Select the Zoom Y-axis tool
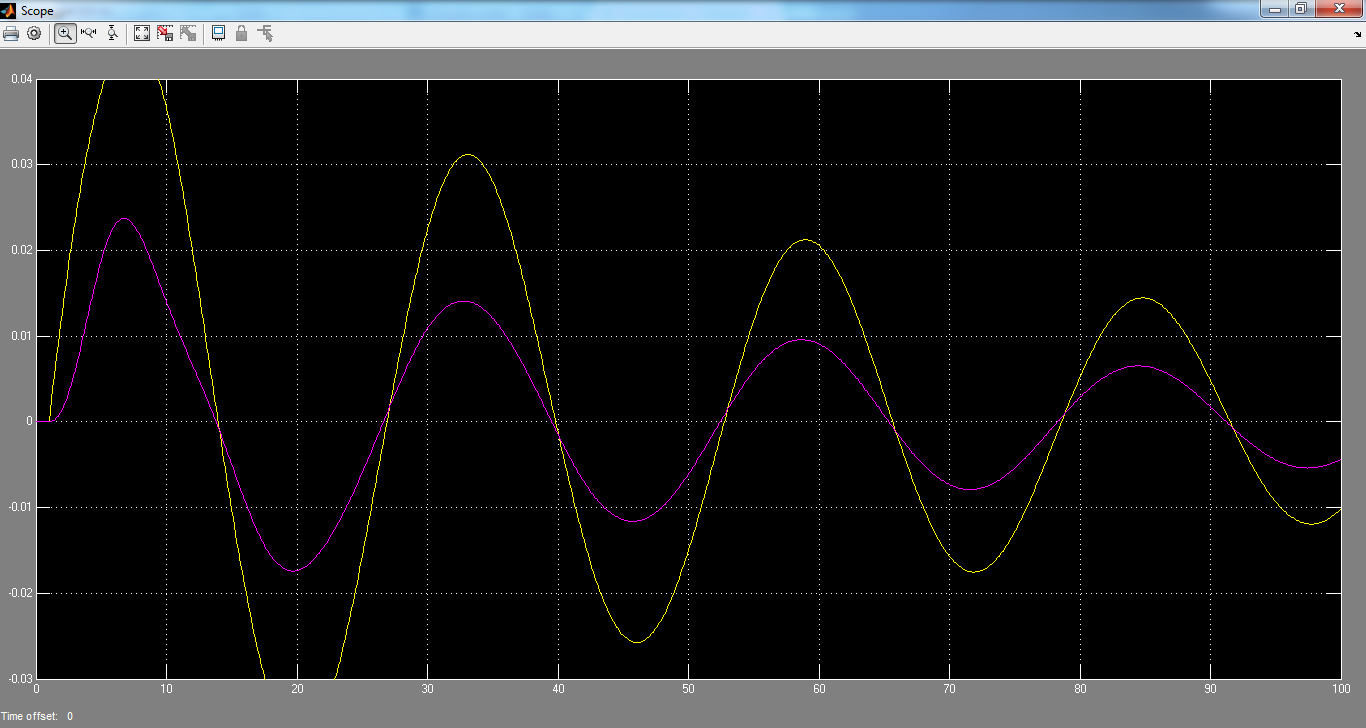 click(112, 33)
